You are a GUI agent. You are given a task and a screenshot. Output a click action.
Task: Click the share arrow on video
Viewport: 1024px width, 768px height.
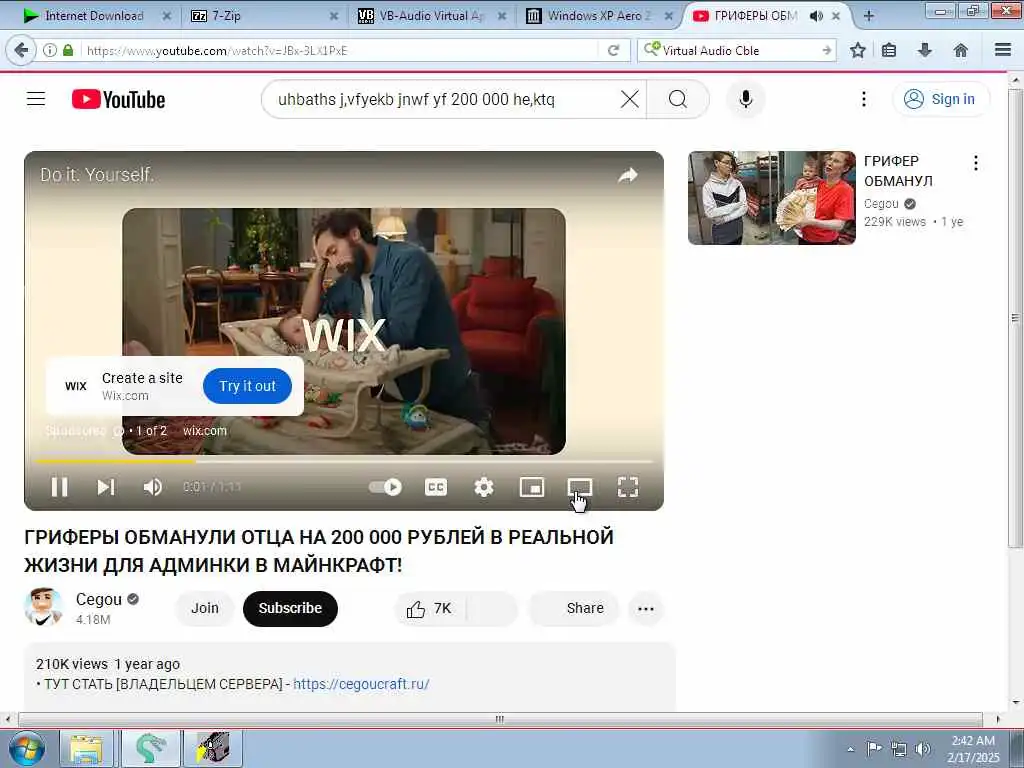628,175
